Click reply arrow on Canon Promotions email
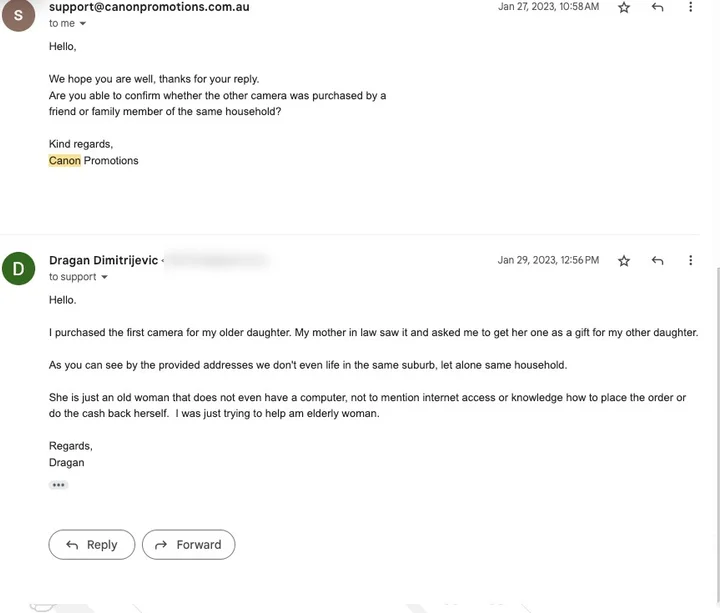 pos(657,7)
